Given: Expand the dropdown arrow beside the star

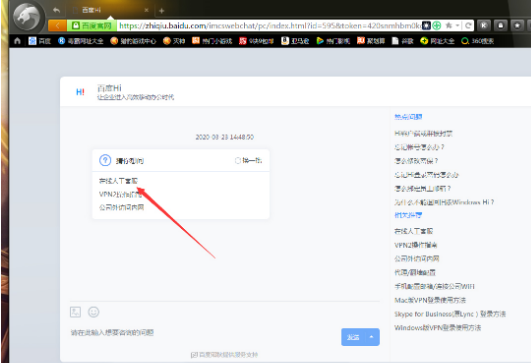Looking at the screenshot, I should 457,25.
